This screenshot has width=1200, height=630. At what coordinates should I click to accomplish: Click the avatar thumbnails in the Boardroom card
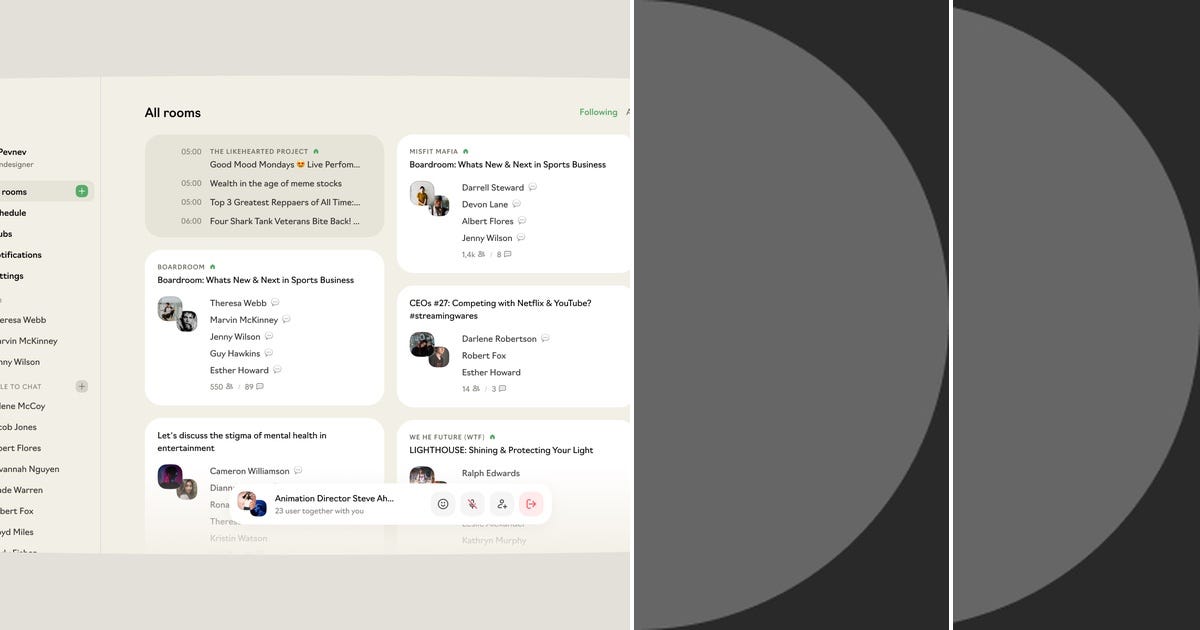pos(177,314)
